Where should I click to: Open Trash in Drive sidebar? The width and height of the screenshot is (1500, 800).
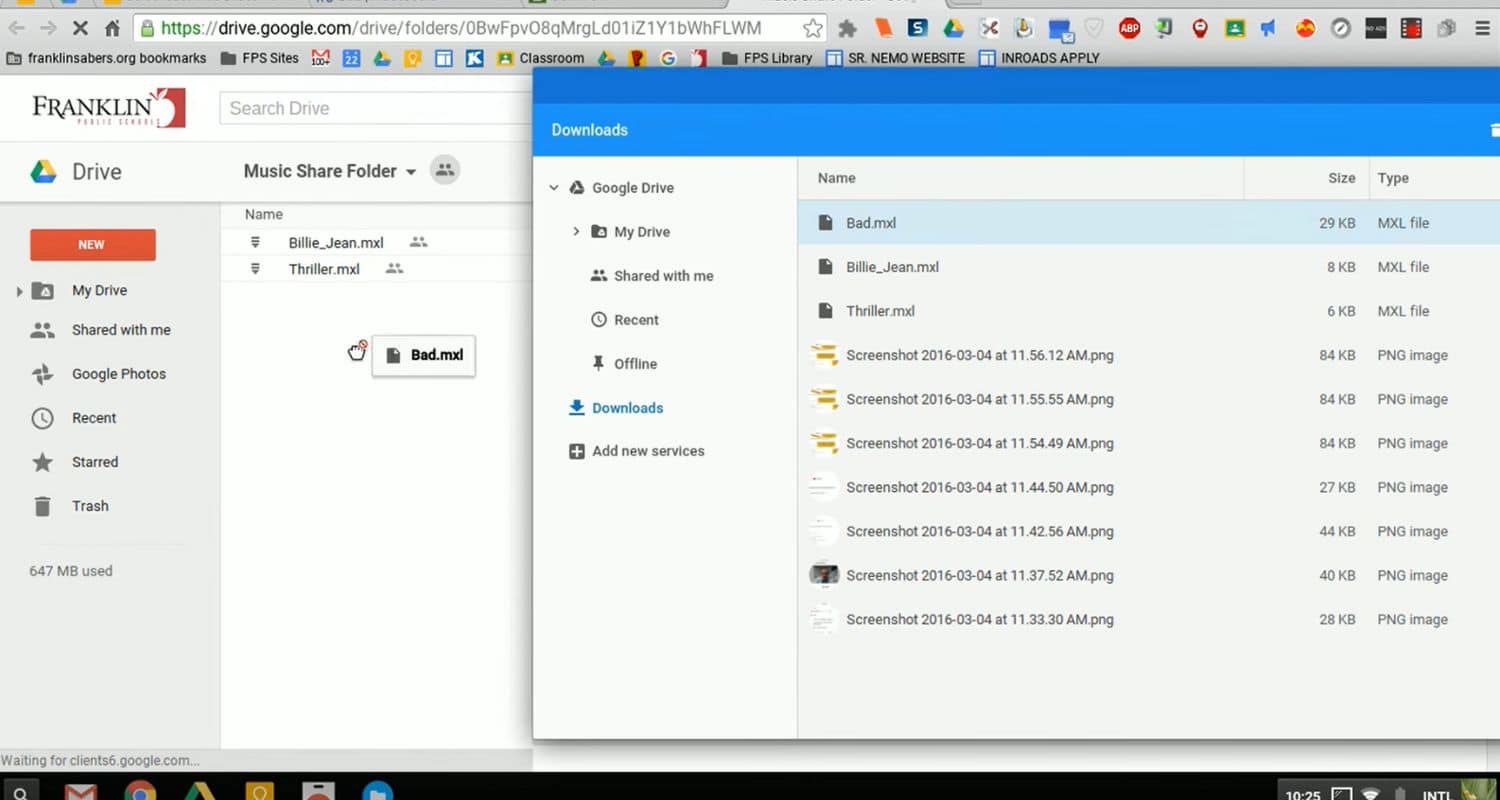pyautogui.click(x=90, y=506)
